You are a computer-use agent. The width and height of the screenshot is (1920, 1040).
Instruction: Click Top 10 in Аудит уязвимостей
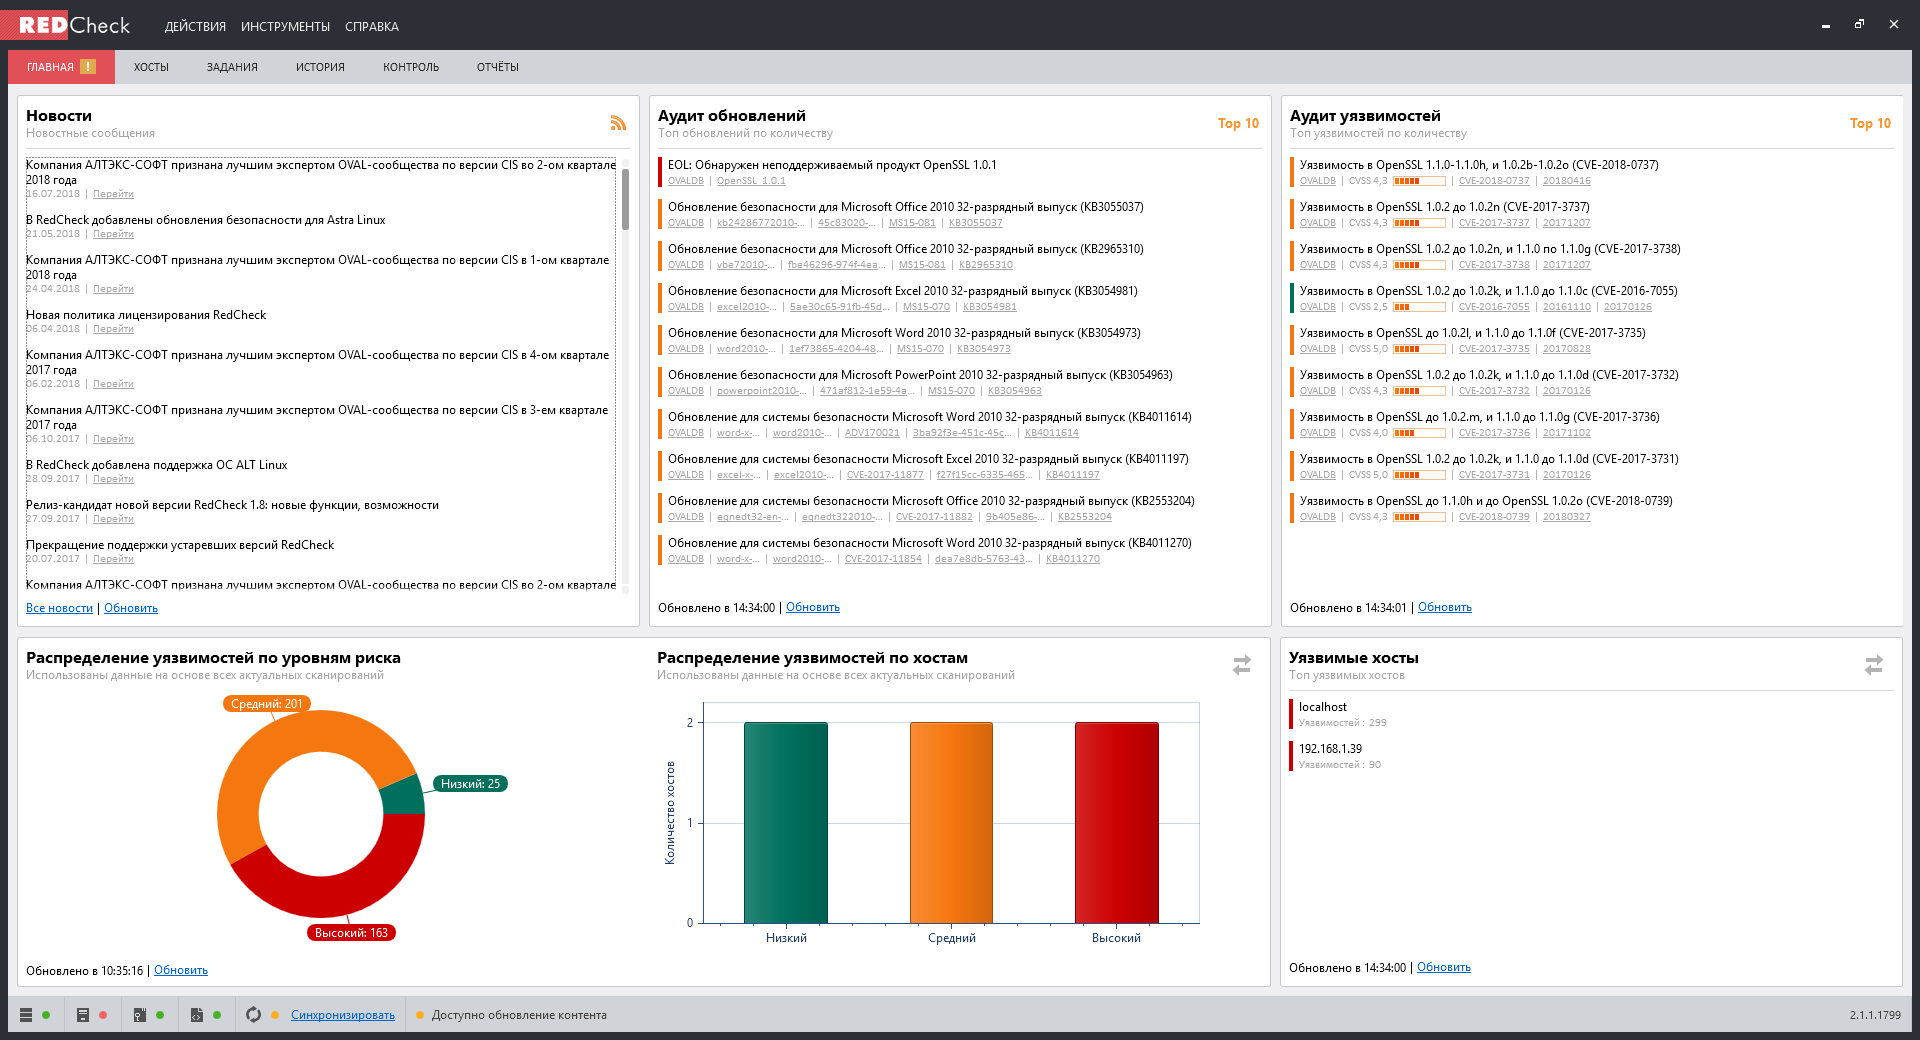click(1870, 123)
